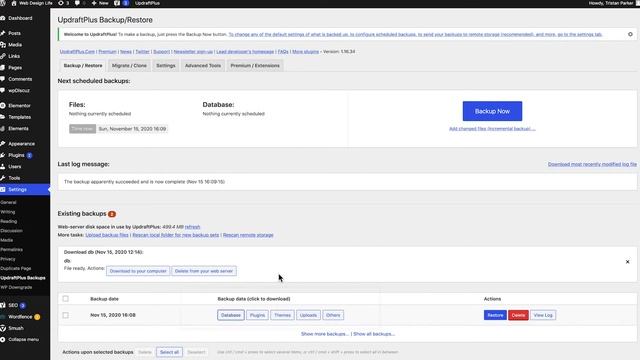Download the Others backup data
640x360 pixels.
click(333, 315)
